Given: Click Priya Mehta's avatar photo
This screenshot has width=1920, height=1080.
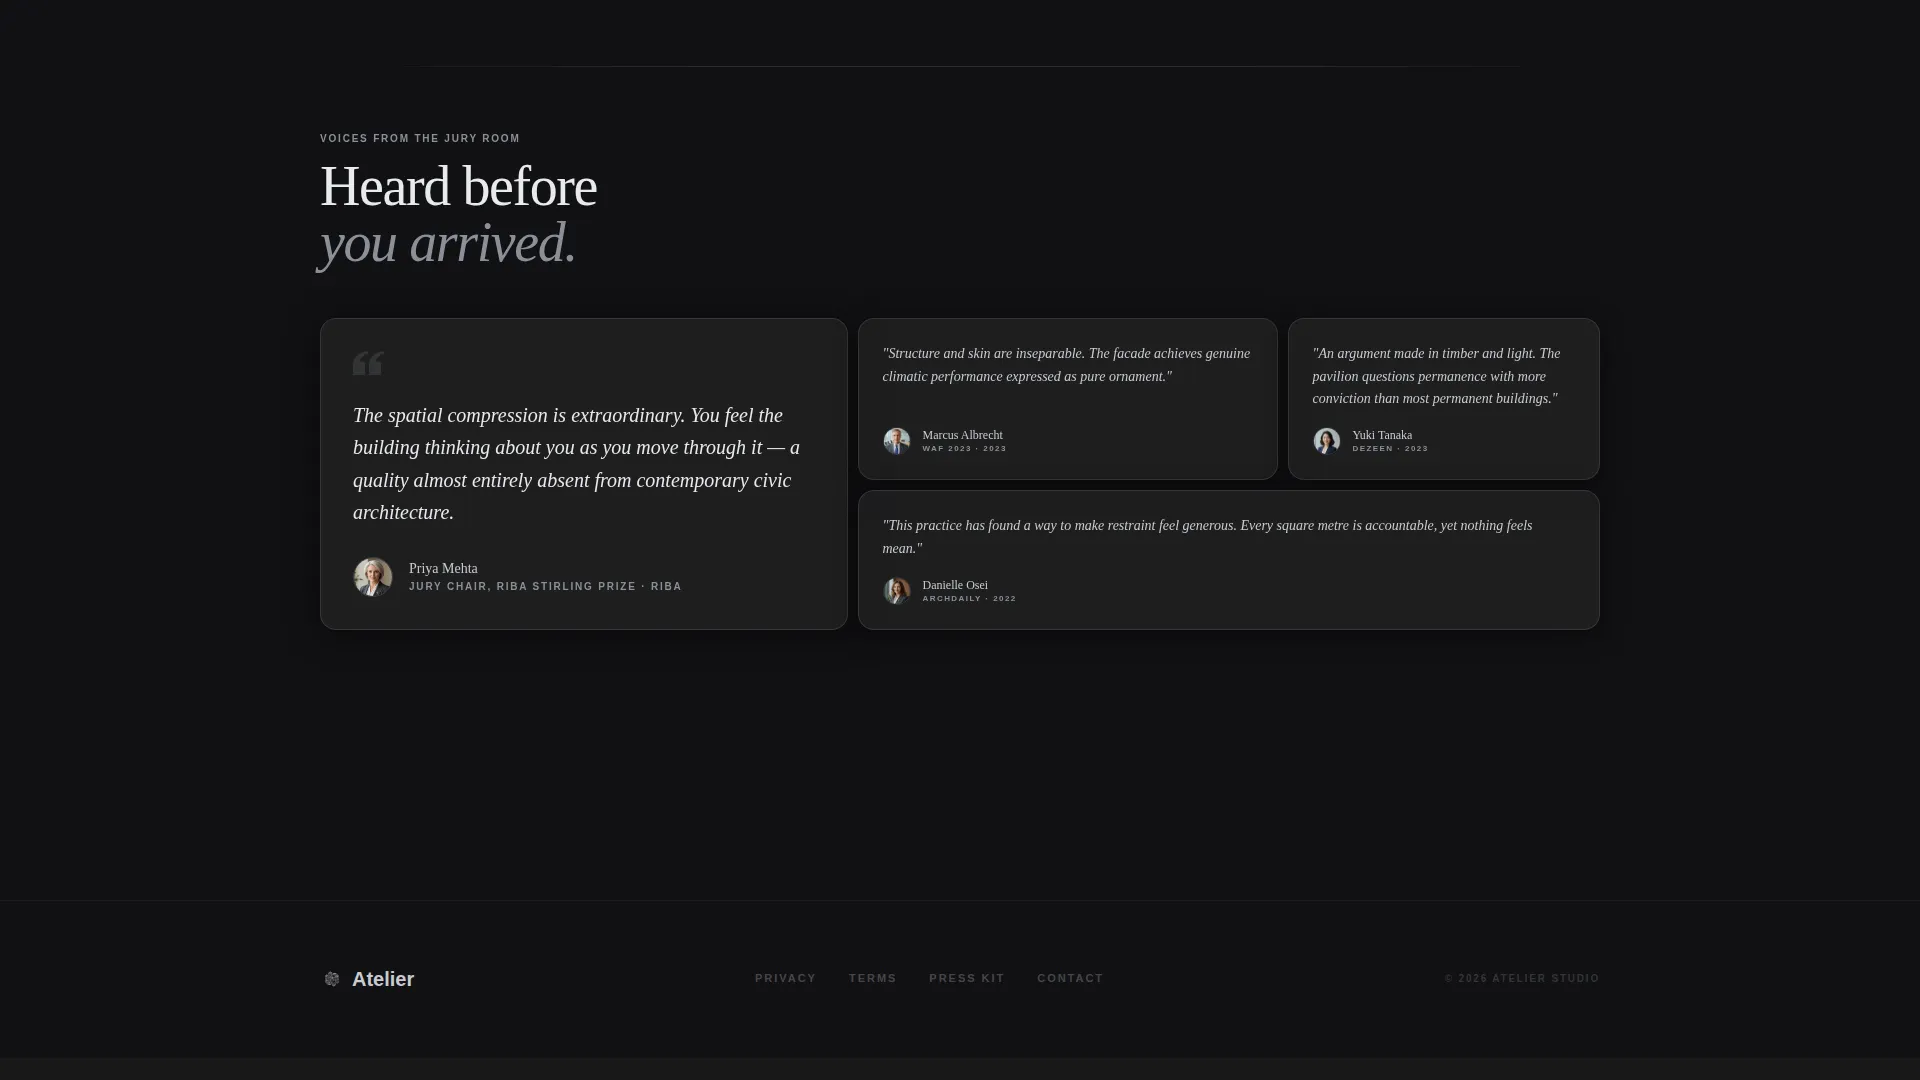Looking at the screenshot, I should pos(373,577).
